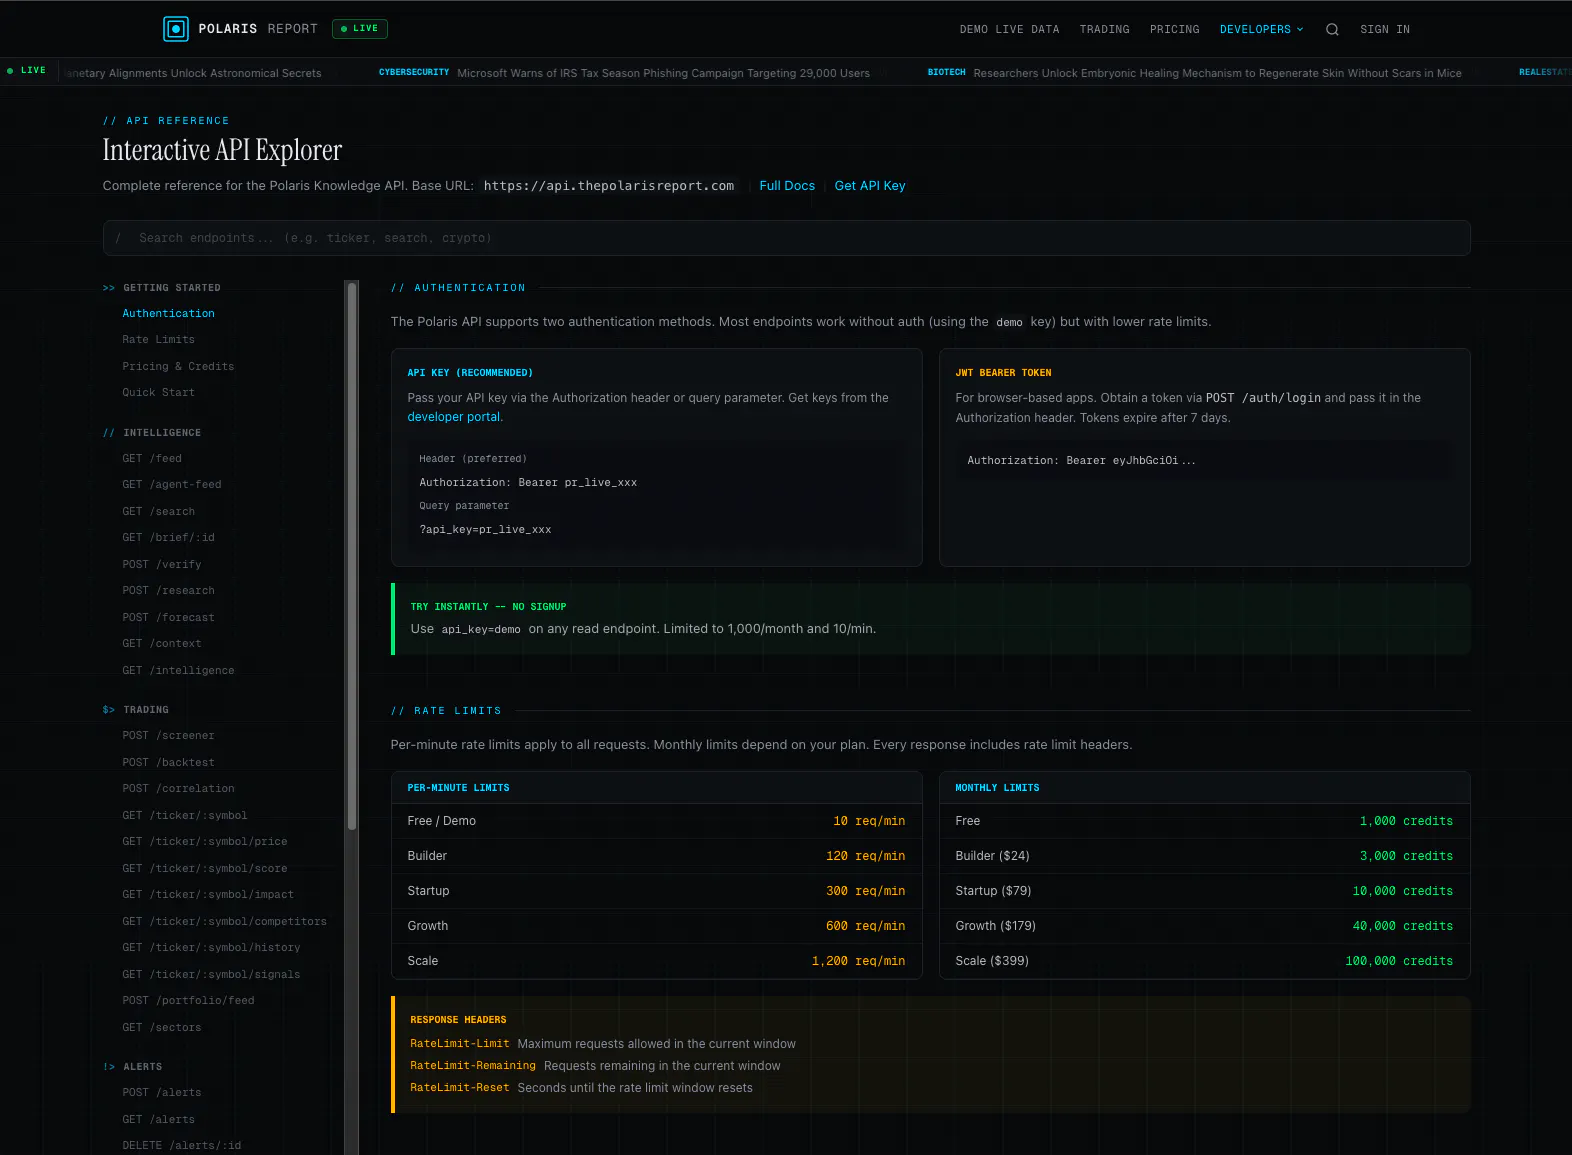The width and height of the screenshot is (1572, 1155).
Task: Click Sign In in header
Action: 1384,29
